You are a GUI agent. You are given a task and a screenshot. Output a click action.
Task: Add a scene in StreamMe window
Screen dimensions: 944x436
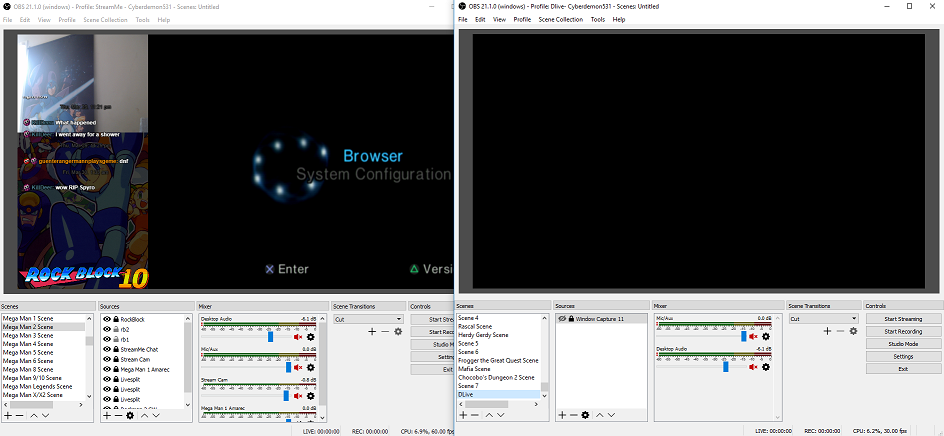[8, 416]
